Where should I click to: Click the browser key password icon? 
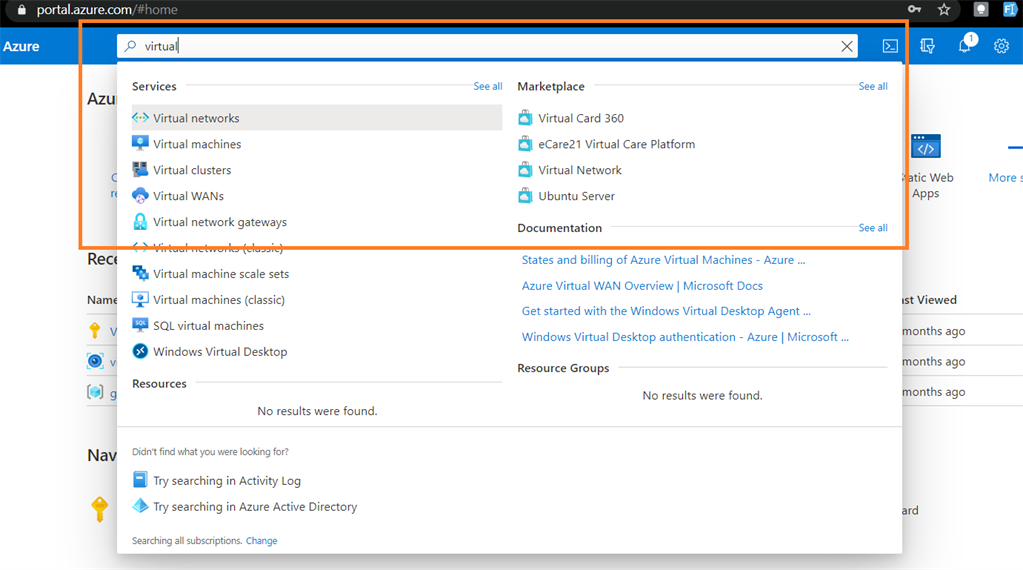pyautogui.click(x=914, y=10)
